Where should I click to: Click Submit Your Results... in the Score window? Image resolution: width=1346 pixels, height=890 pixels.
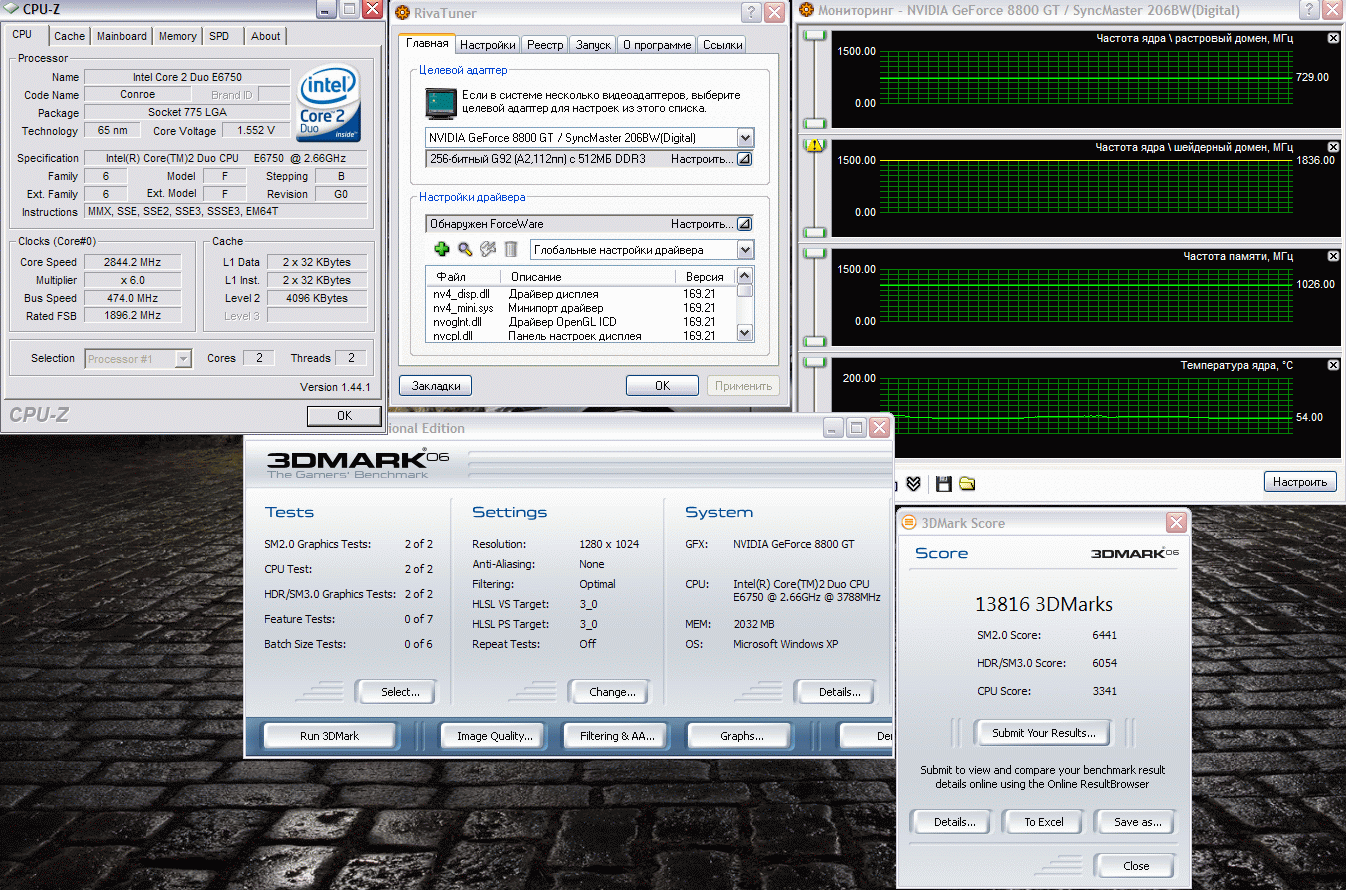pos(1043,733)
